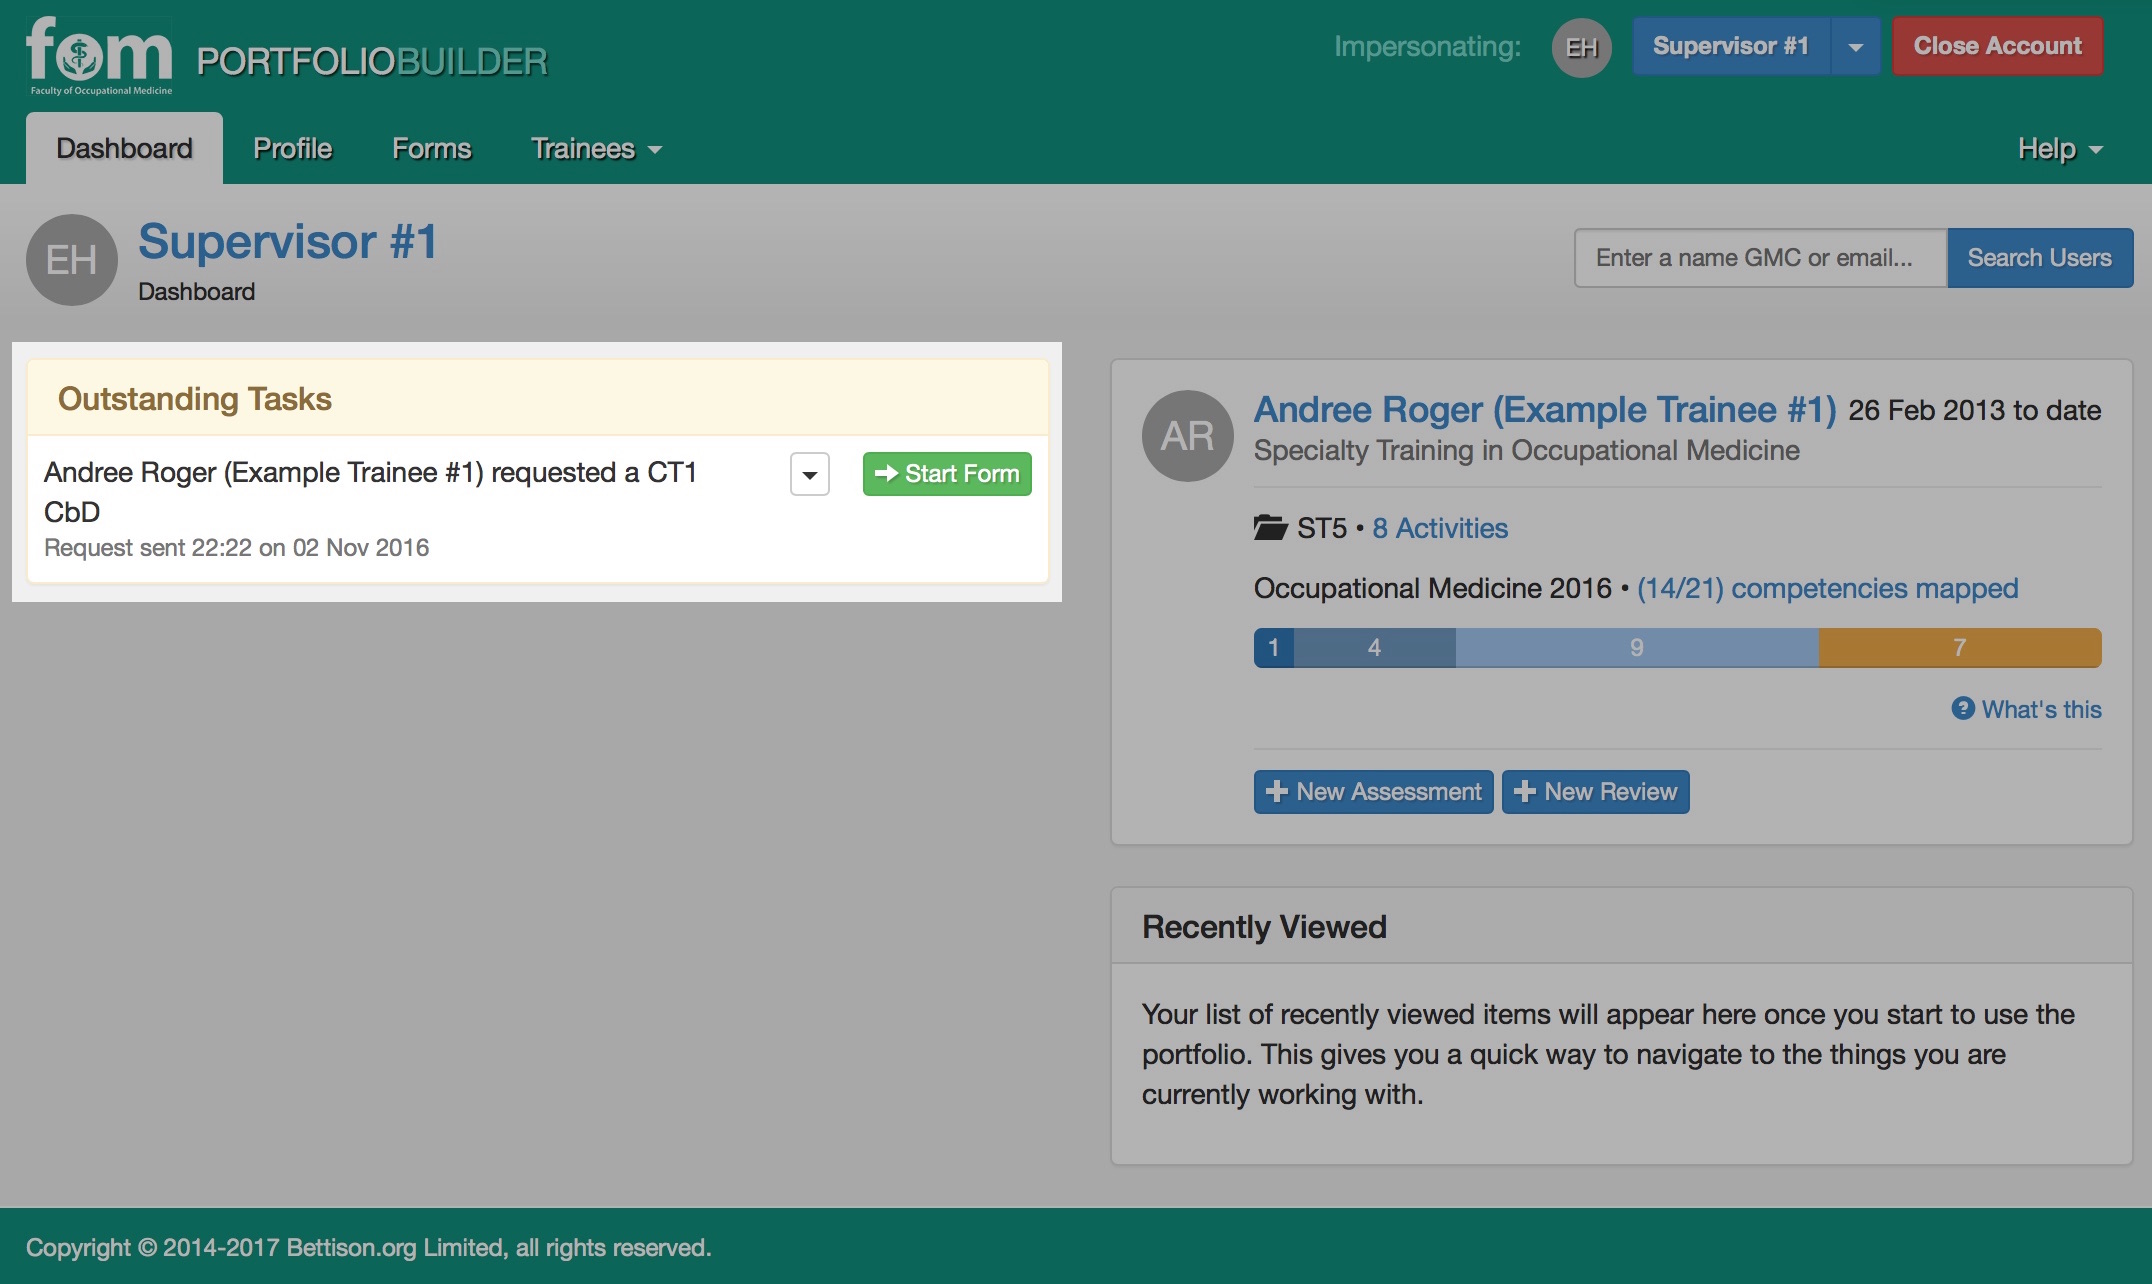
Task: Click the Supervisor #1 page heading link
Action: click(x=288, y=242)
